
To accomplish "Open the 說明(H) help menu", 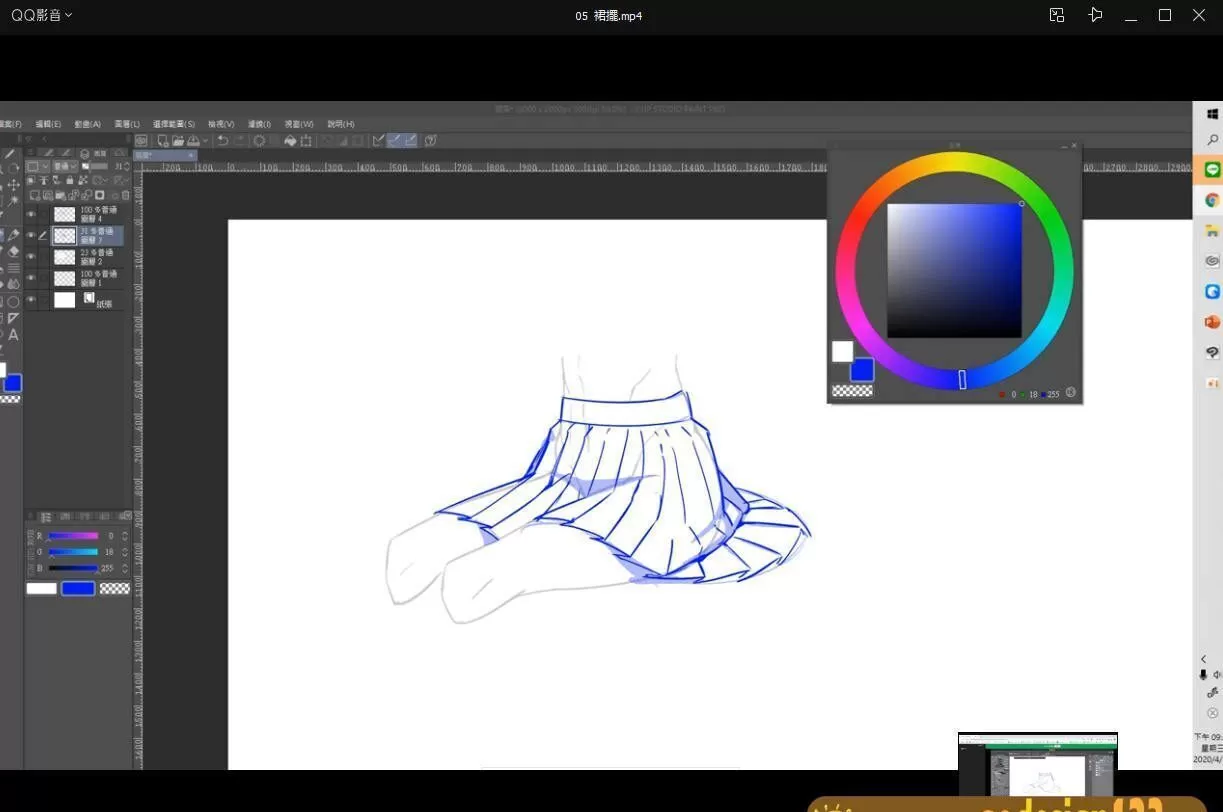I will point(341,124).
